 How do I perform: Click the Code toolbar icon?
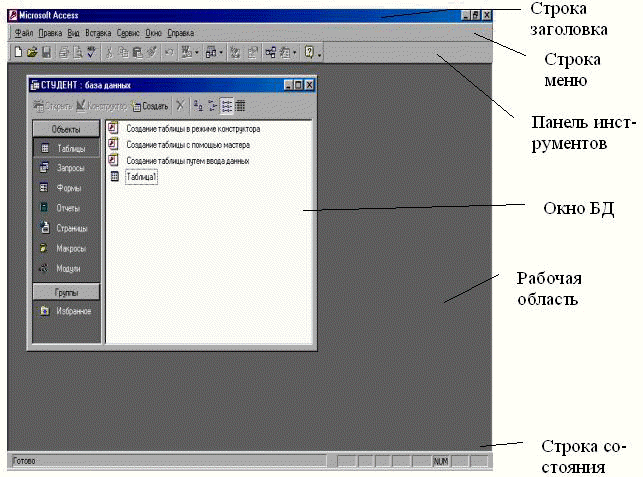click(x=235, y=52)
